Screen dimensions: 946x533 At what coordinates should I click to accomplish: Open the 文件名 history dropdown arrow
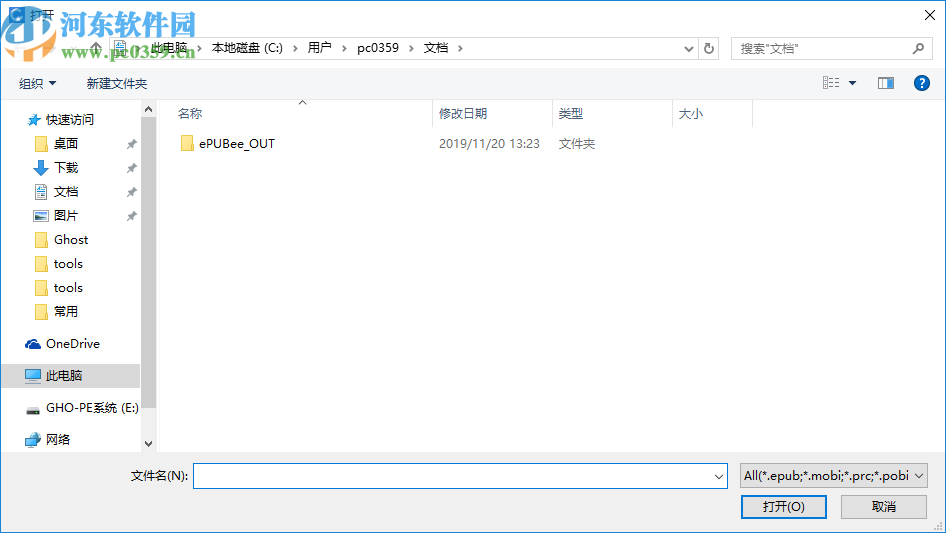tap(719, 476)
